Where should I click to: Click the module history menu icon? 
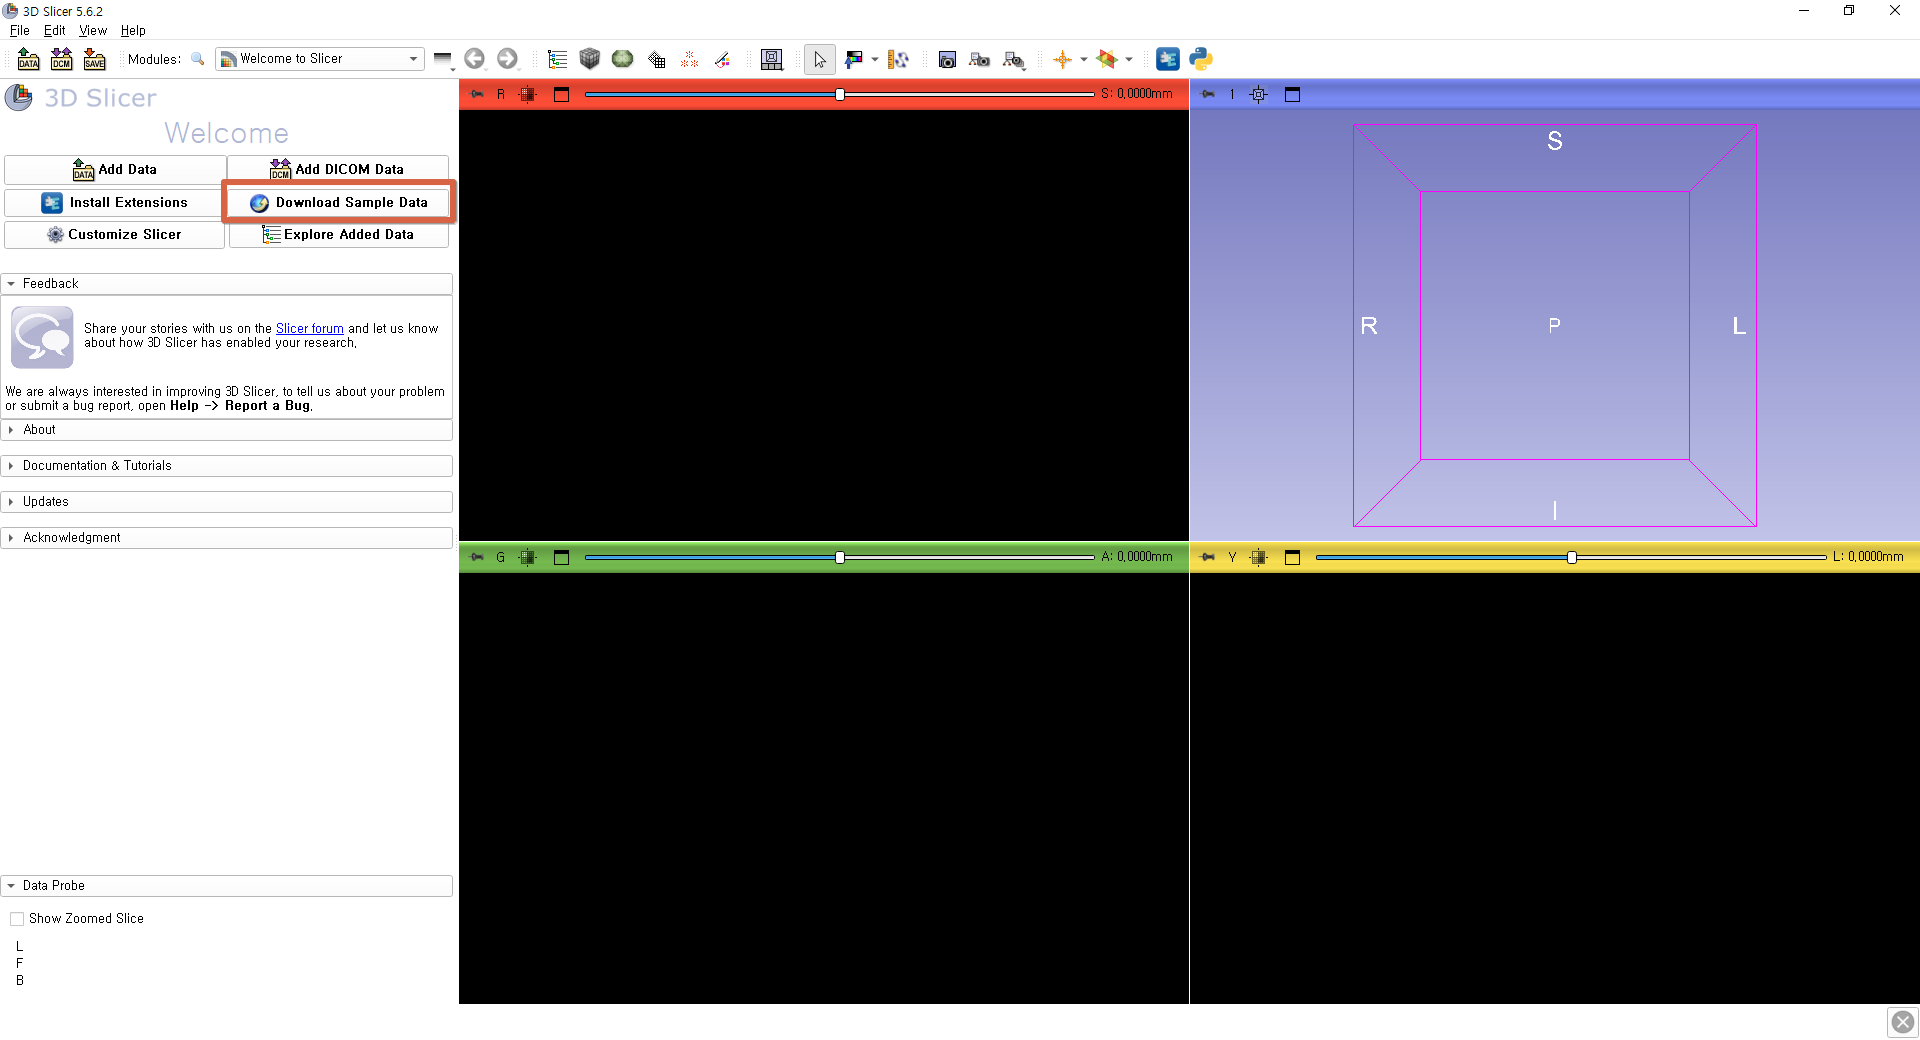pos(443,60)
